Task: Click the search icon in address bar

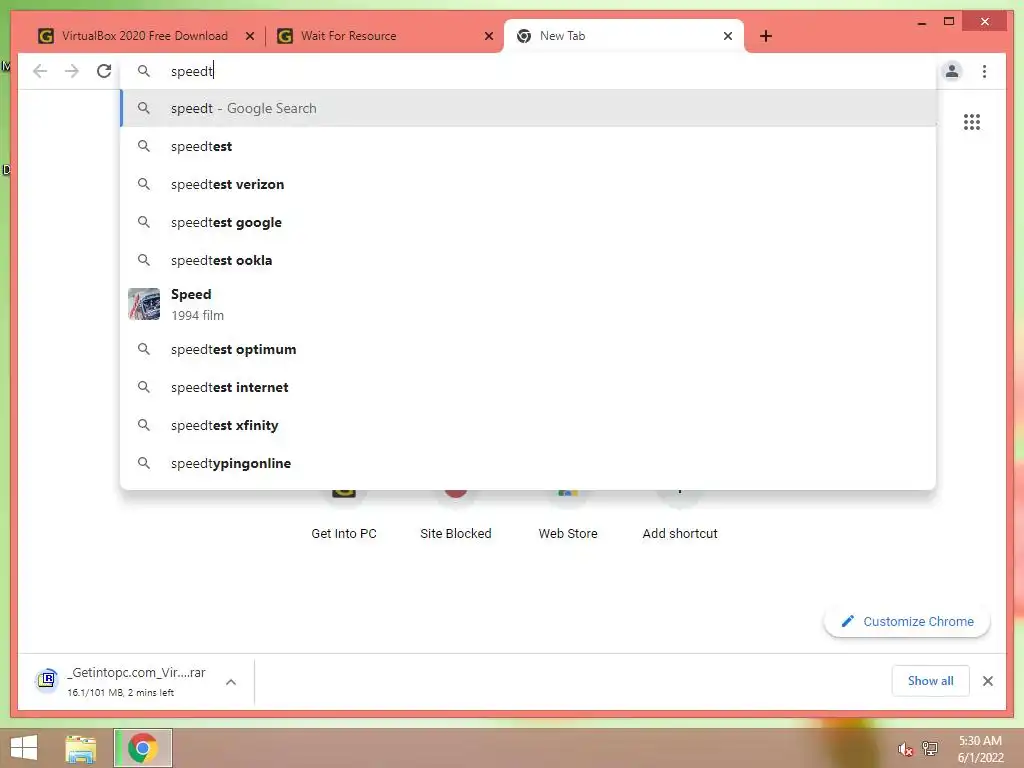Action: [x=144, y=71]
